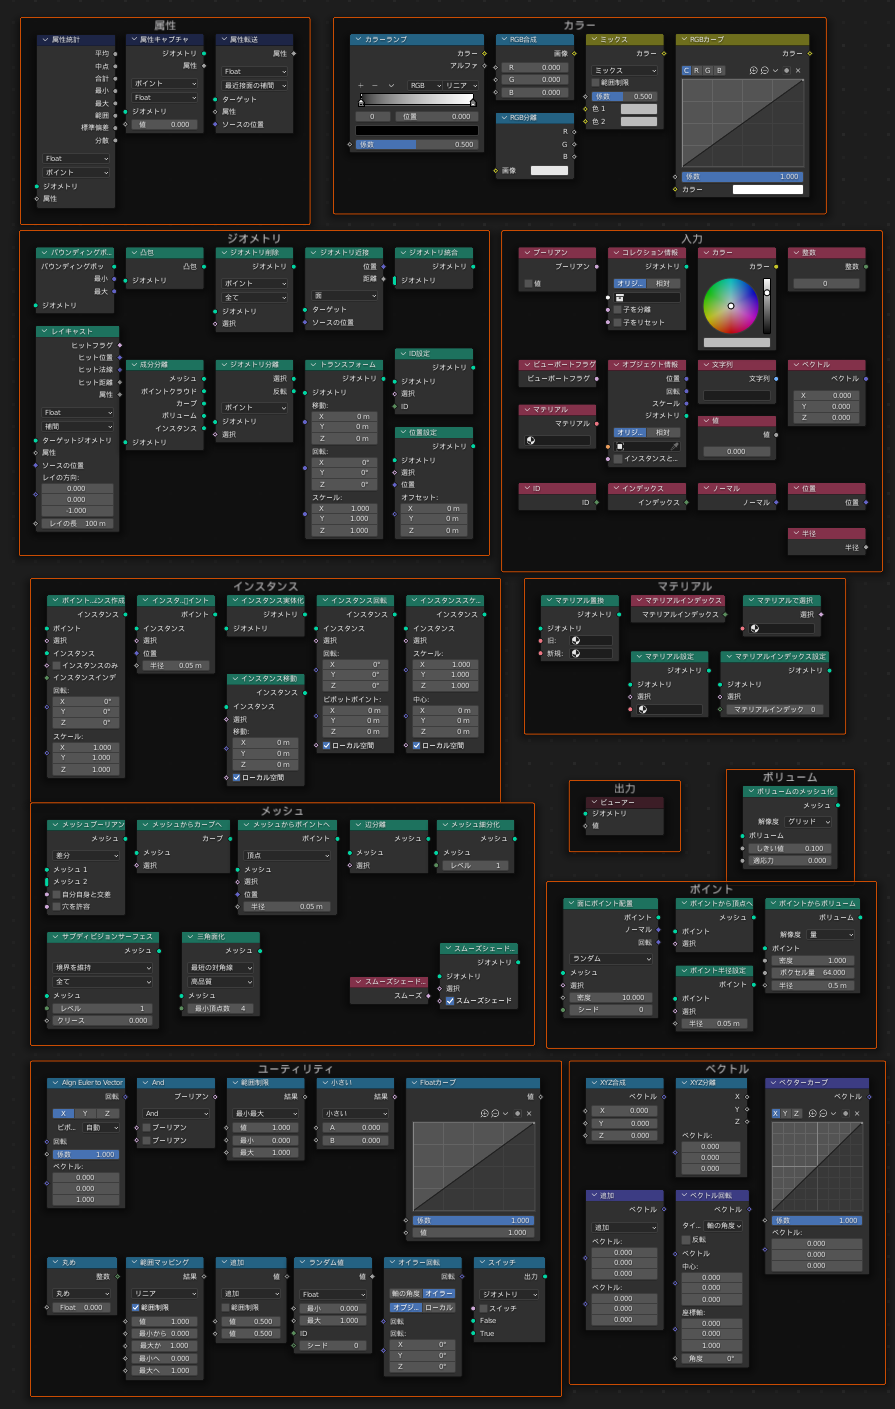
Task: Click the material icon in マテリアル設定 node
Action: (642, 709)
